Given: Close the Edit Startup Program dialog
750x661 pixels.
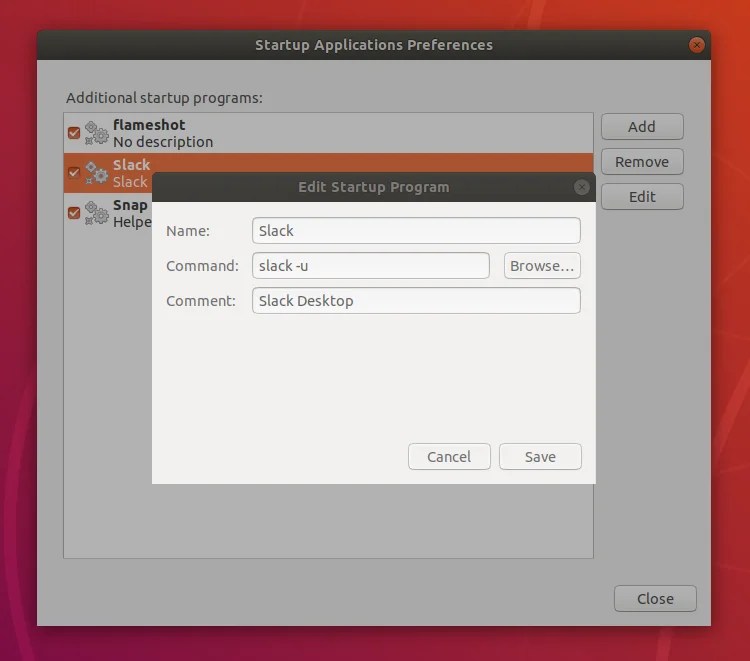Looking at the screenshot, I should click(x=581, y=187).
